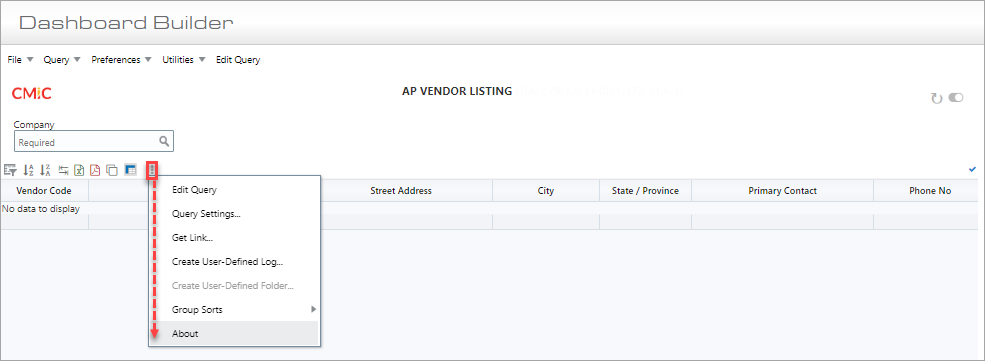
Task: Sort ascending A to Z
Action: tap(28, 170)
